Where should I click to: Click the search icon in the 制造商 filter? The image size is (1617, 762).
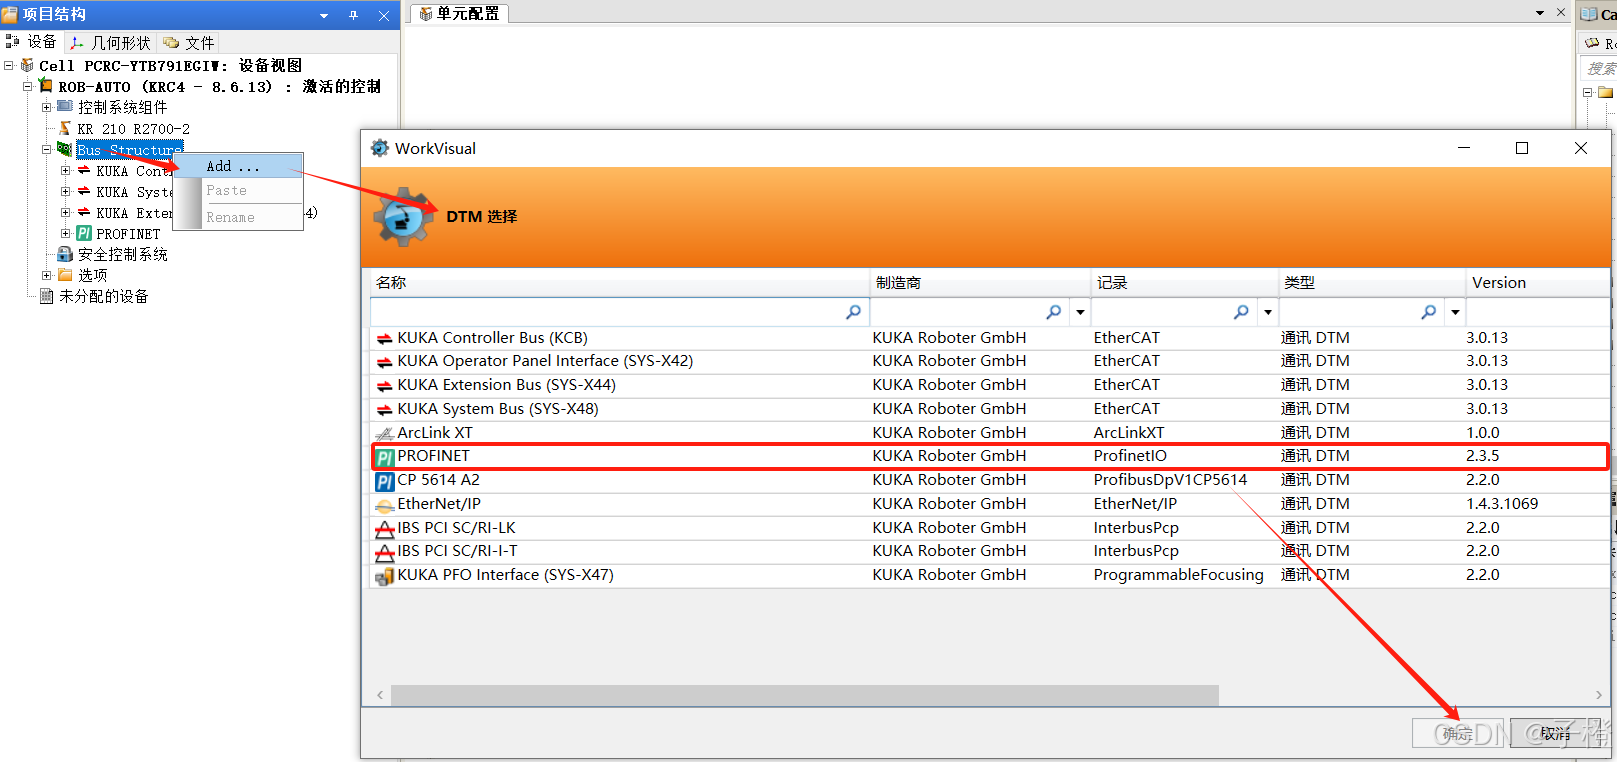click(1053, 312)
